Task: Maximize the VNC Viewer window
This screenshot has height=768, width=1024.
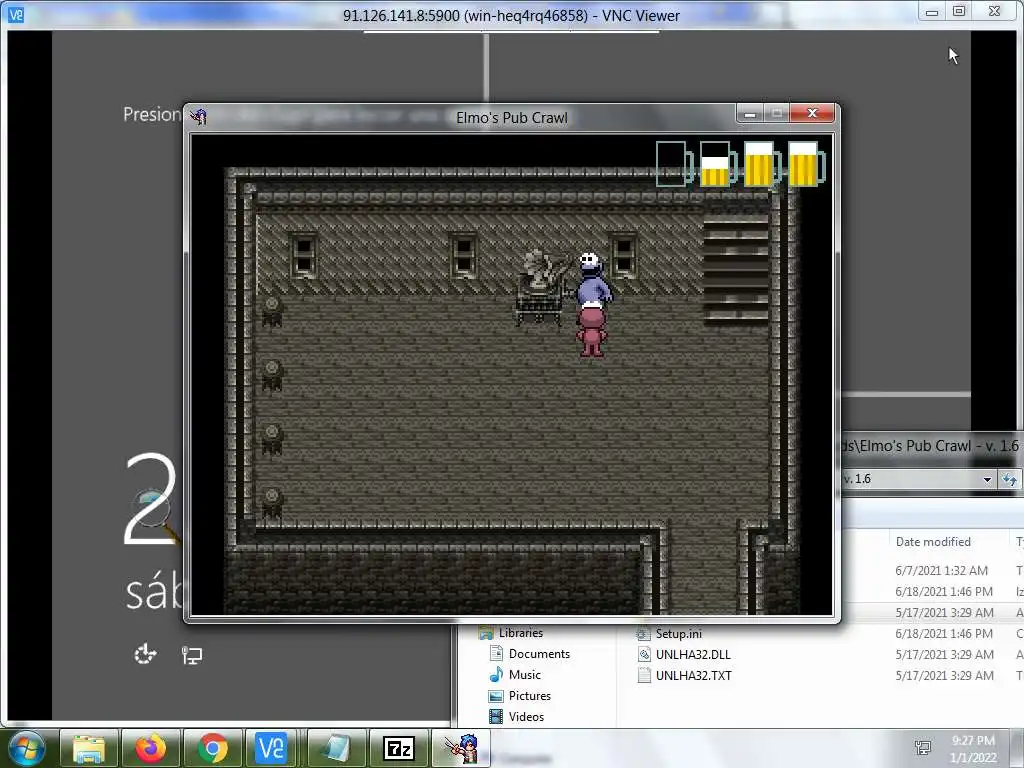Action: tap(959, 11)
